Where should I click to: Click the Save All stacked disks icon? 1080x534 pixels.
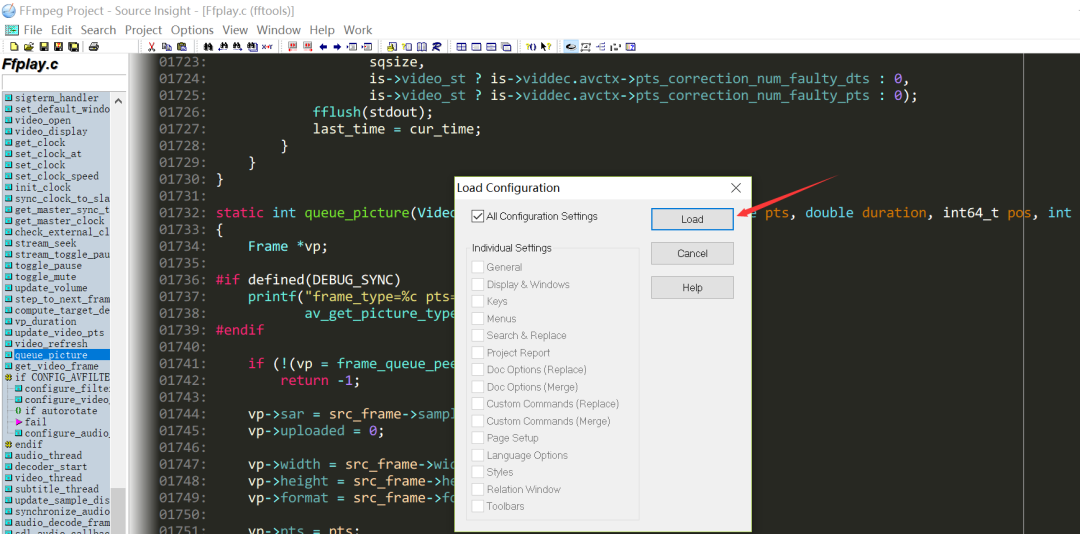73,47
